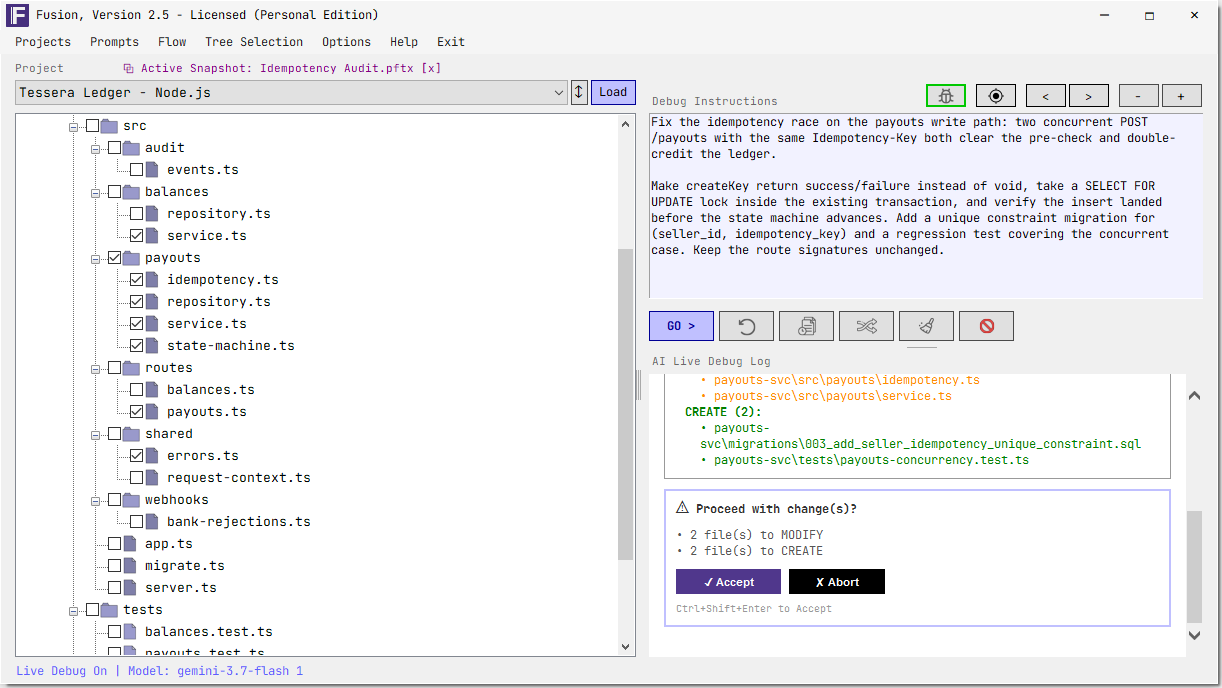Check the request-context.ts checkbox
This screenshot has height=688, width=1222.
137,478
